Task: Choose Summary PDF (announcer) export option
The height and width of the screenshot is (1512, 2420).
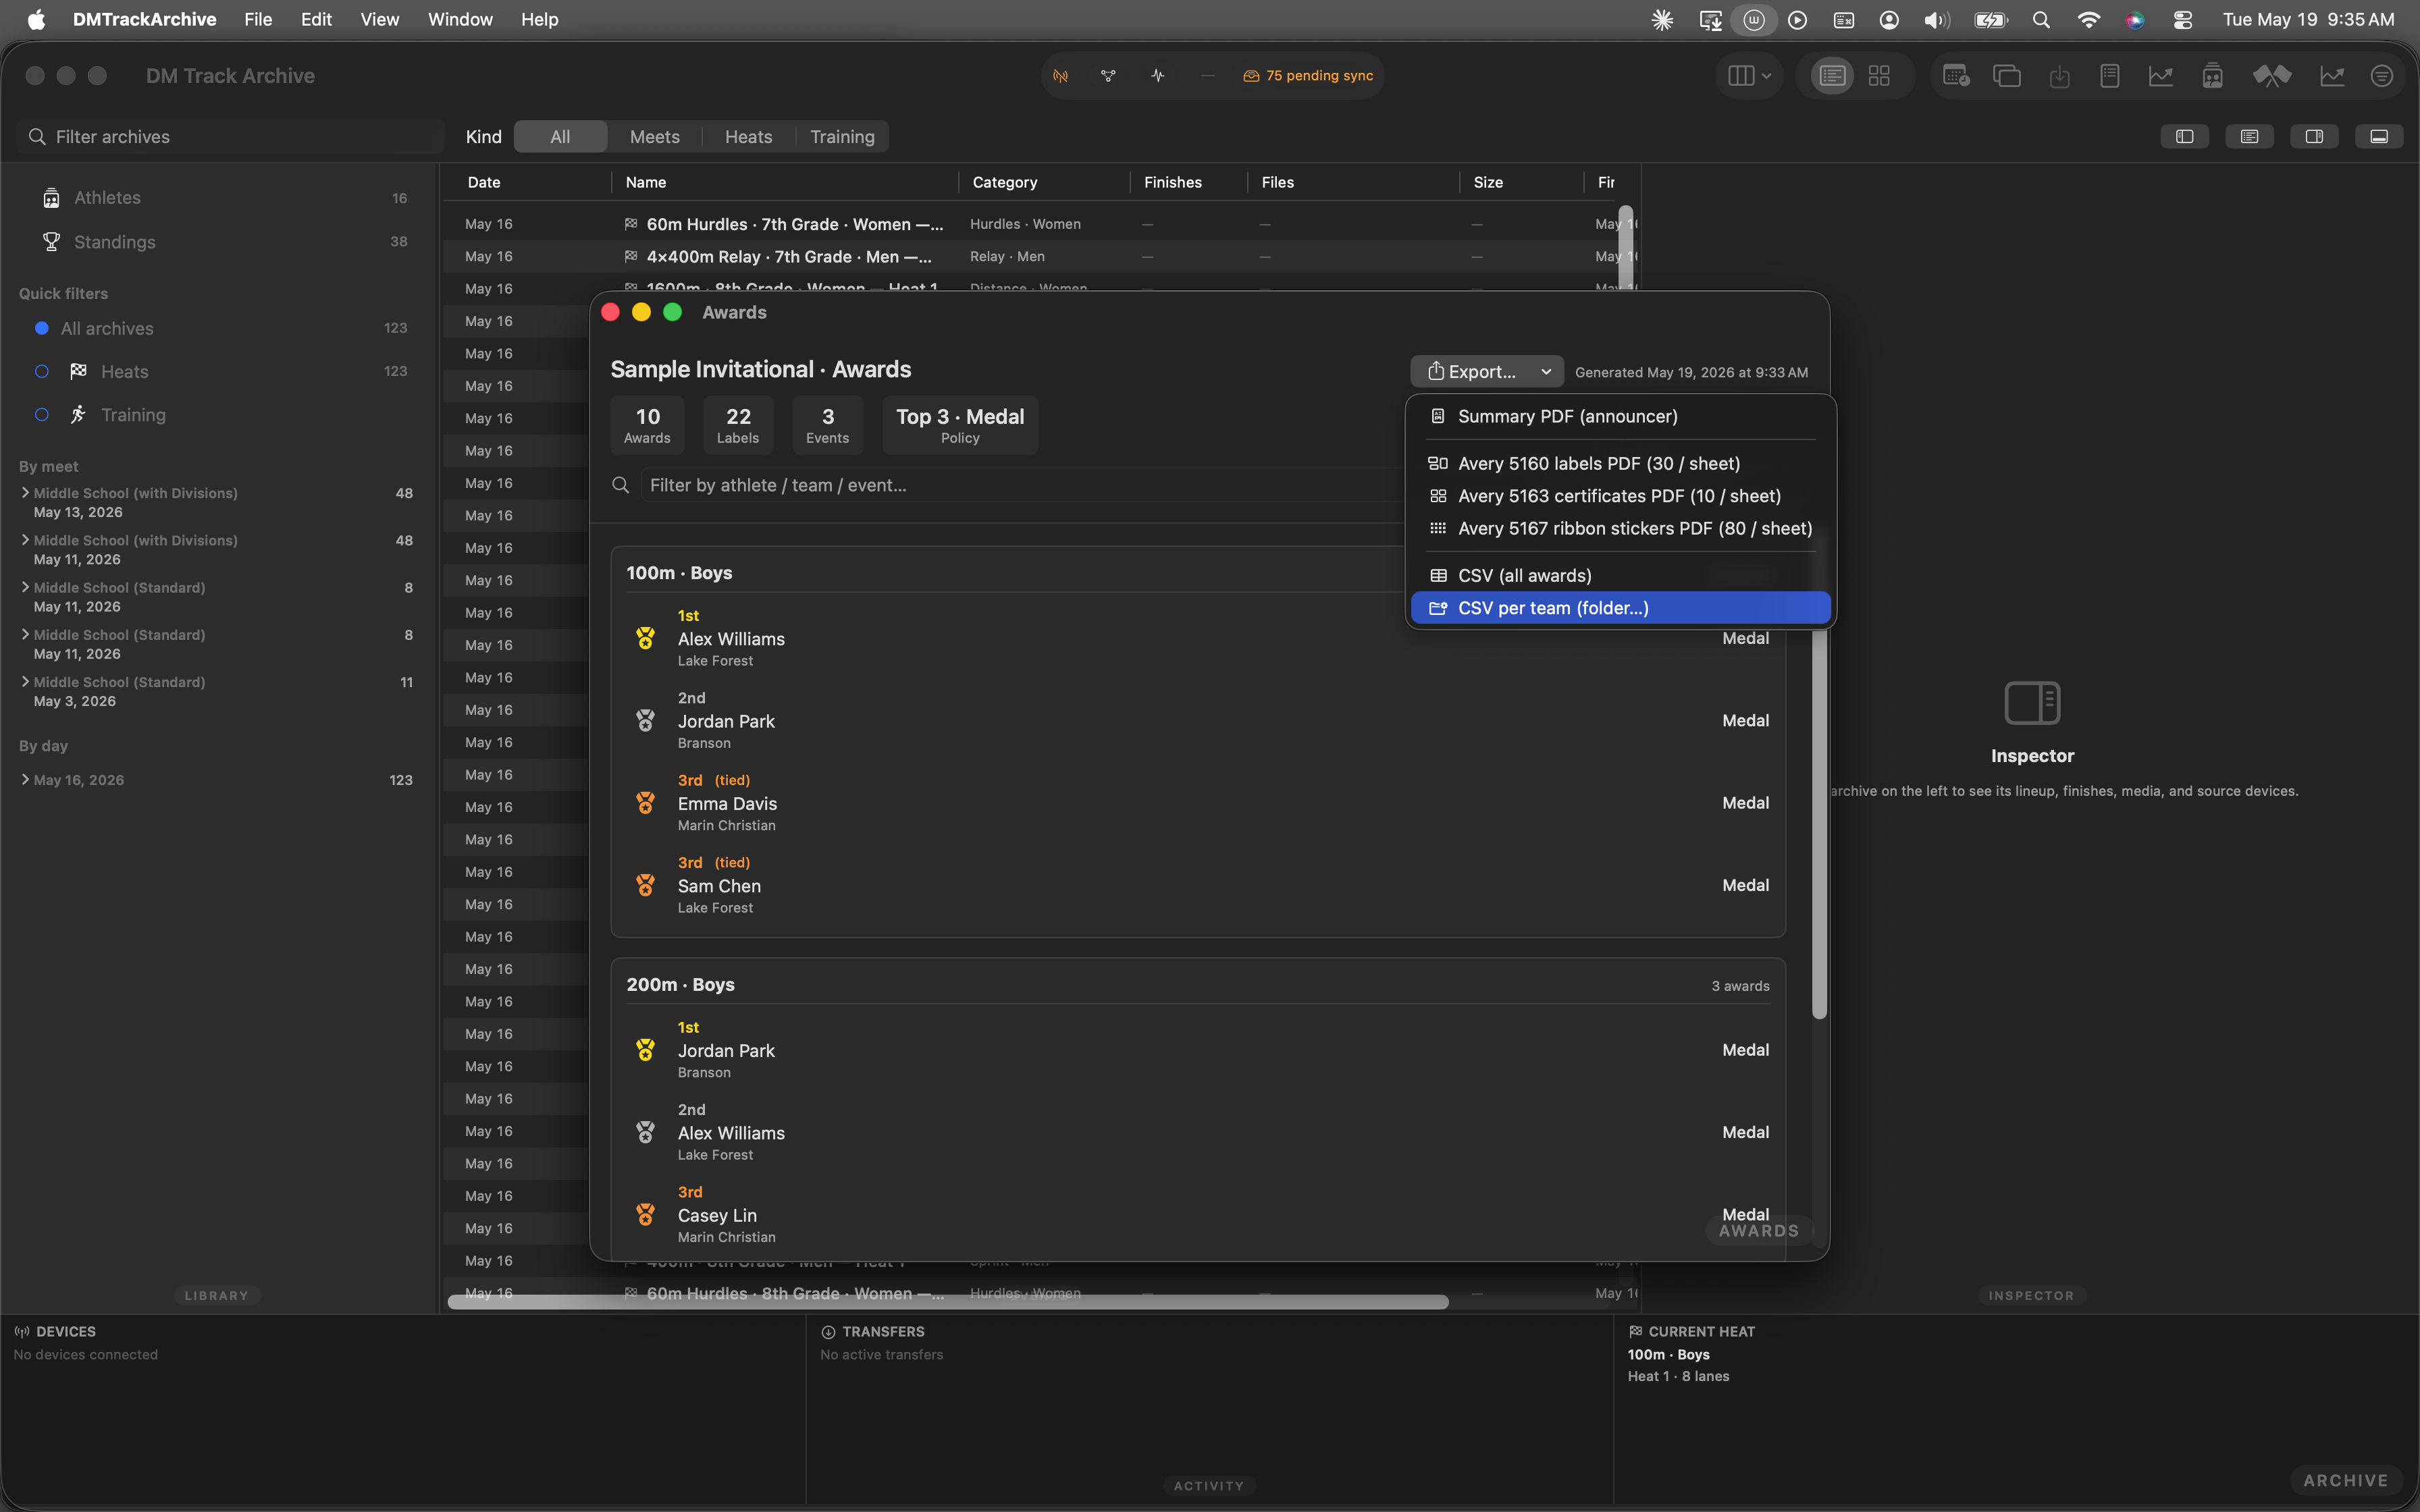Action: pos(1621,416)
